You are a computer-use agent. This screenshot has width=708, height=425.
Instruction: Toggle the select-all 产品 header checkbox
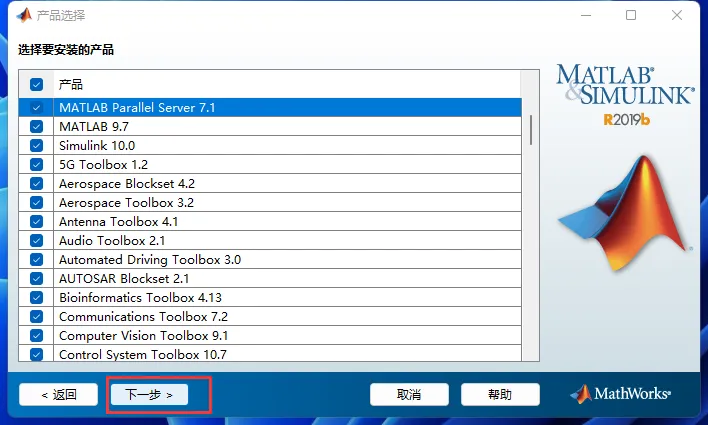(37, 84)
